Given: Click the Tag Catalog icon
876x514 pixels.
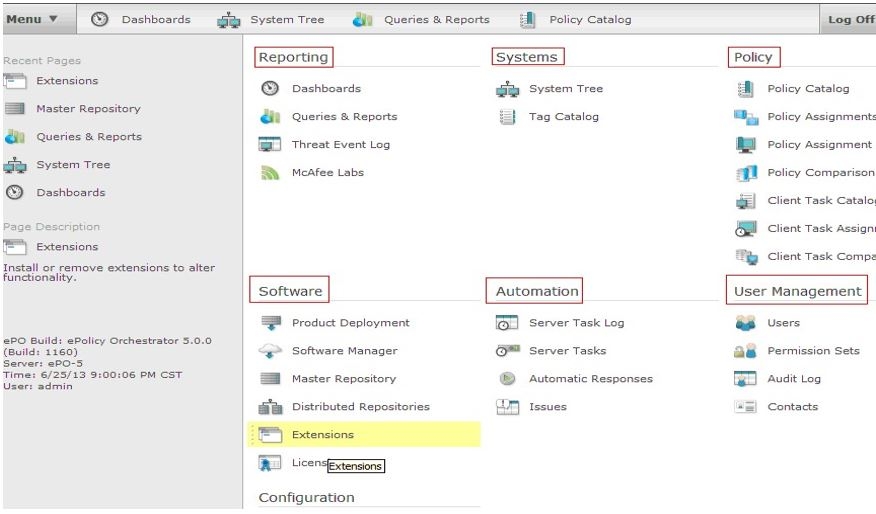Looking at the screenshot, I should coord(507,117).
